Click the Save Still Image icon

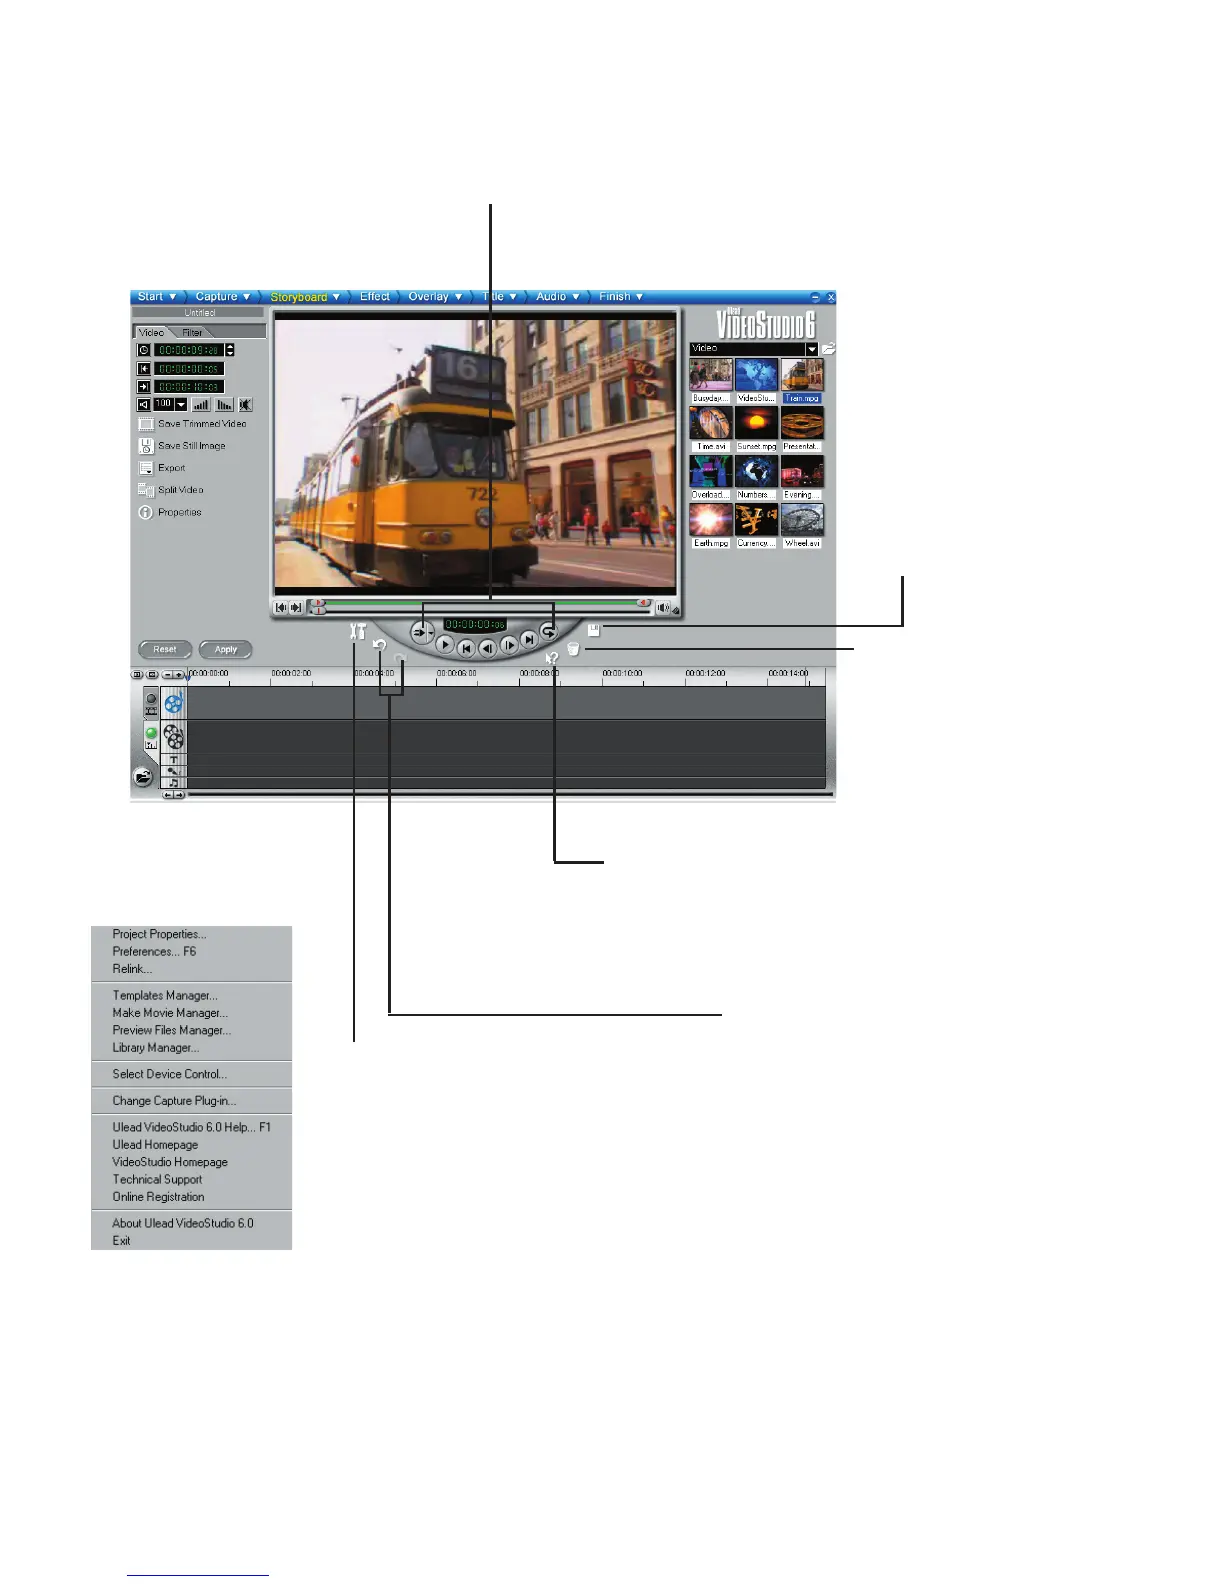pyautogui.click(x=146, y=446)
